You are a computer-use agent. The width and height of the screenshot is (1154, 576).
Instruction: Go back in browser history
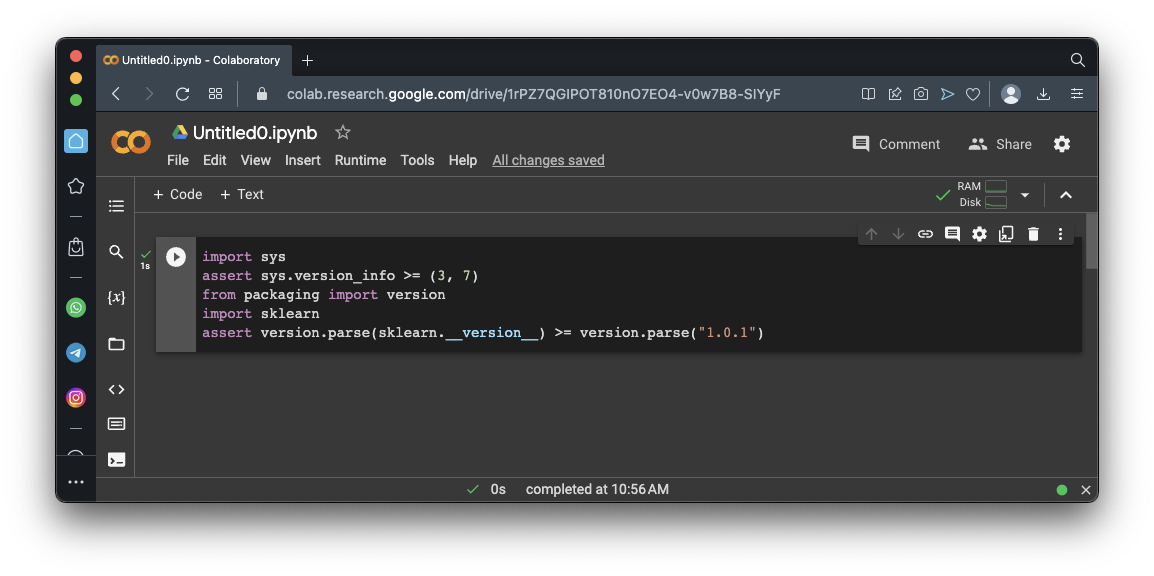coord(116,93)
